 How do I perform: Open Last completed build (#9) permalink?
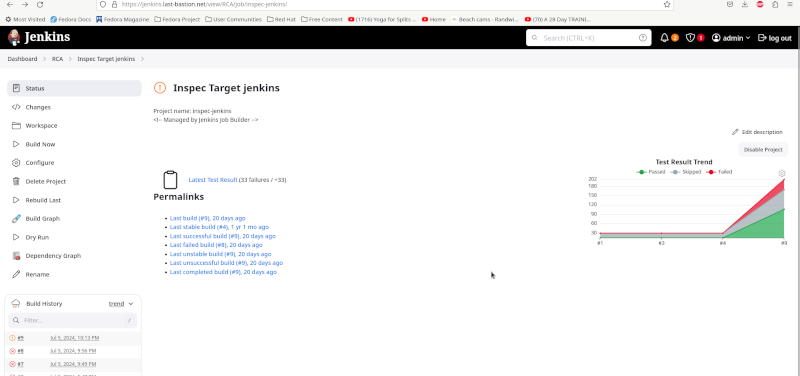pos(223,272)
